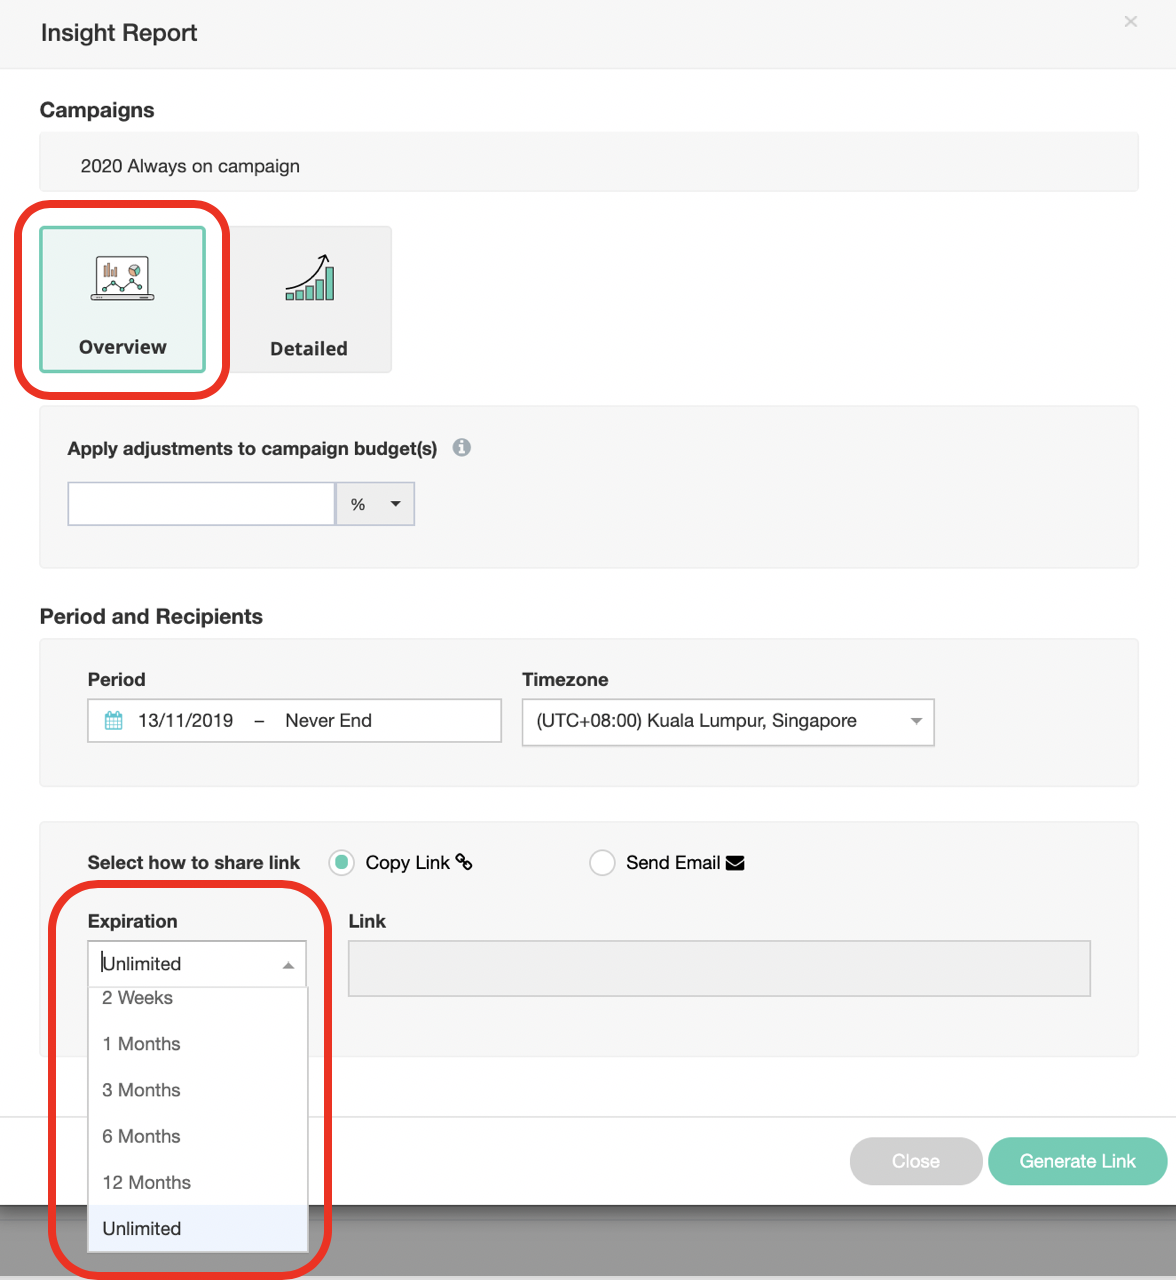Click the info icon beside budget adjustments
1176x1280 pixels.
pos(461,448)
